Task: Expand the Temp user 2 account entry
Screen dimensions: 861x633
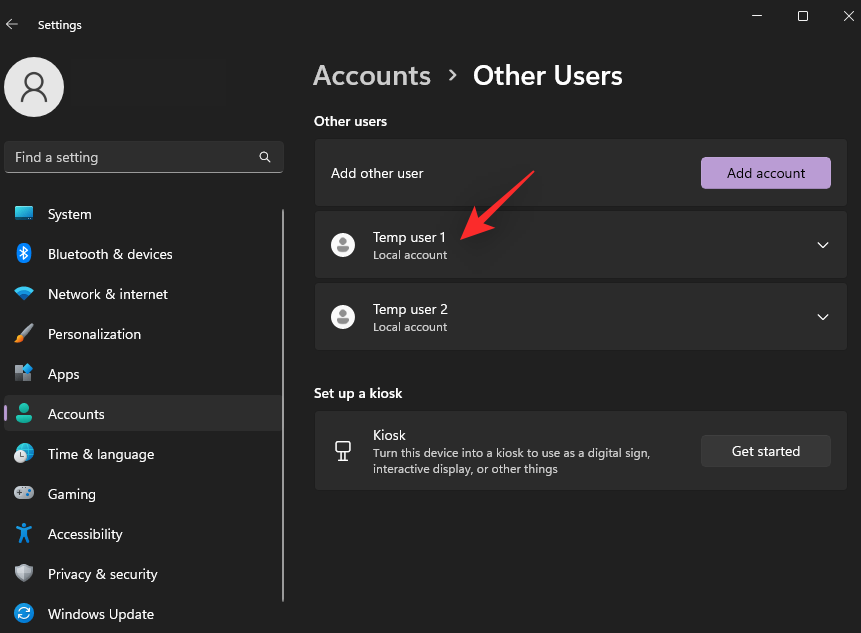Action: [x=822, y=316]
